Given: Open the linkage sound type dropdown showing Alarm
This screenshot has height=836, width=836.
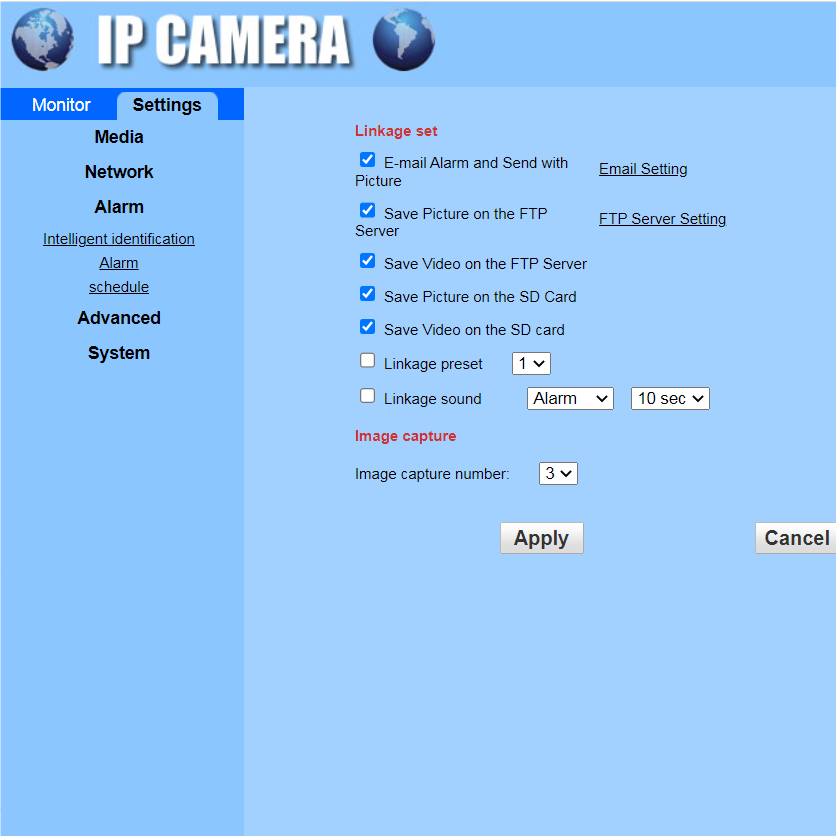Looking at the screenshot, I should coord(570,398).
